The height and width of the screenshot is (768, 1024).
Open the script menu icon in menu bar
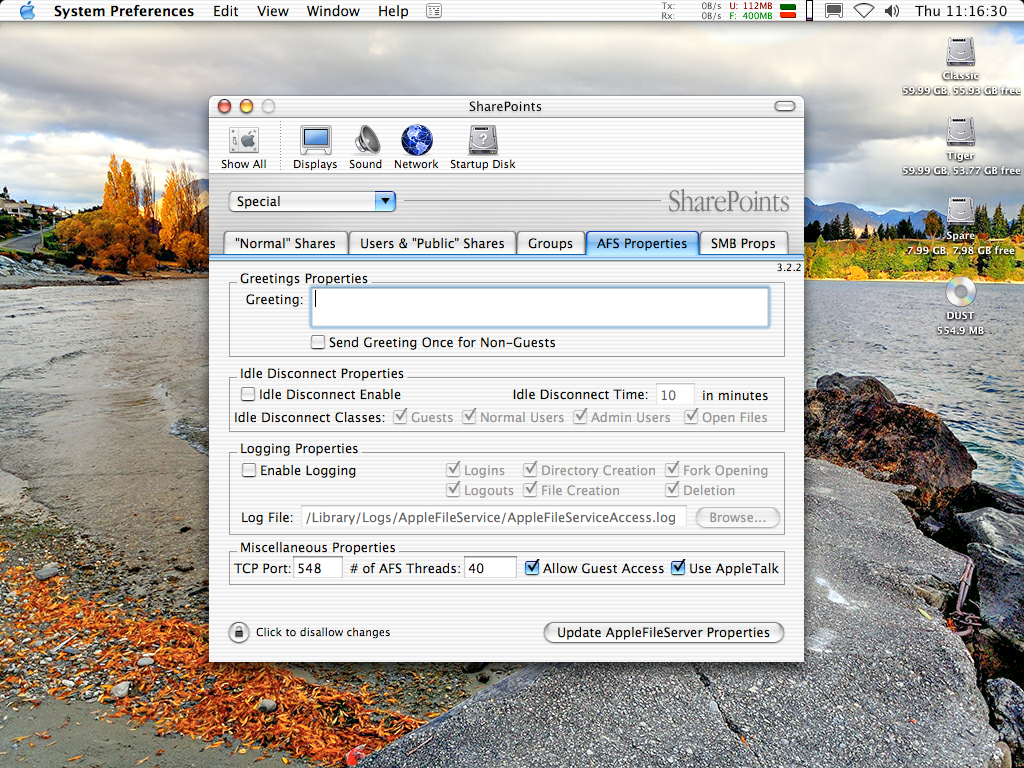click(x=434, y=11)
